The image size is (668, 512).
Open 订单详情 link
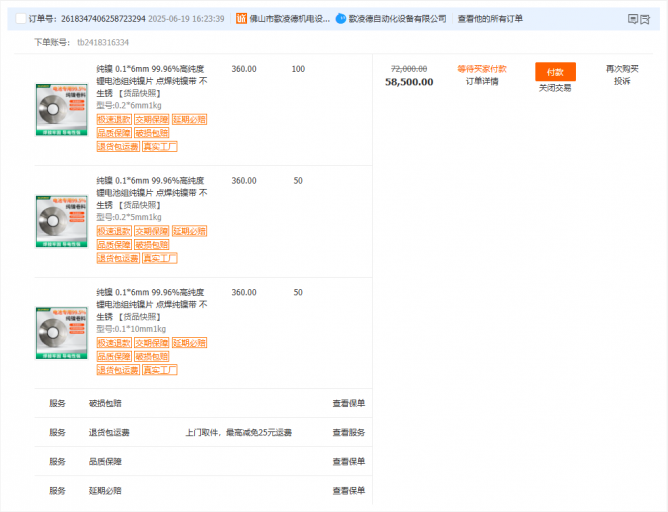[482, 81]
